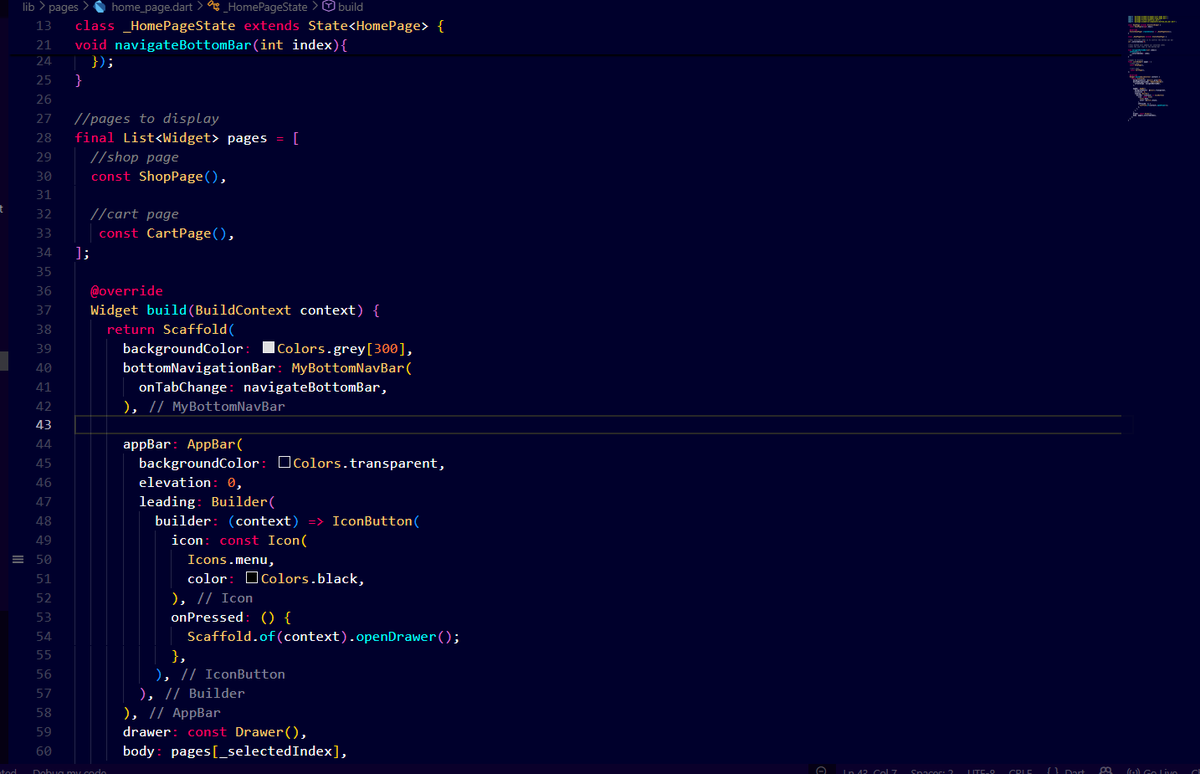
Task: Click 'Icons.menu,' in line 50
Action: tap(231, 559)
